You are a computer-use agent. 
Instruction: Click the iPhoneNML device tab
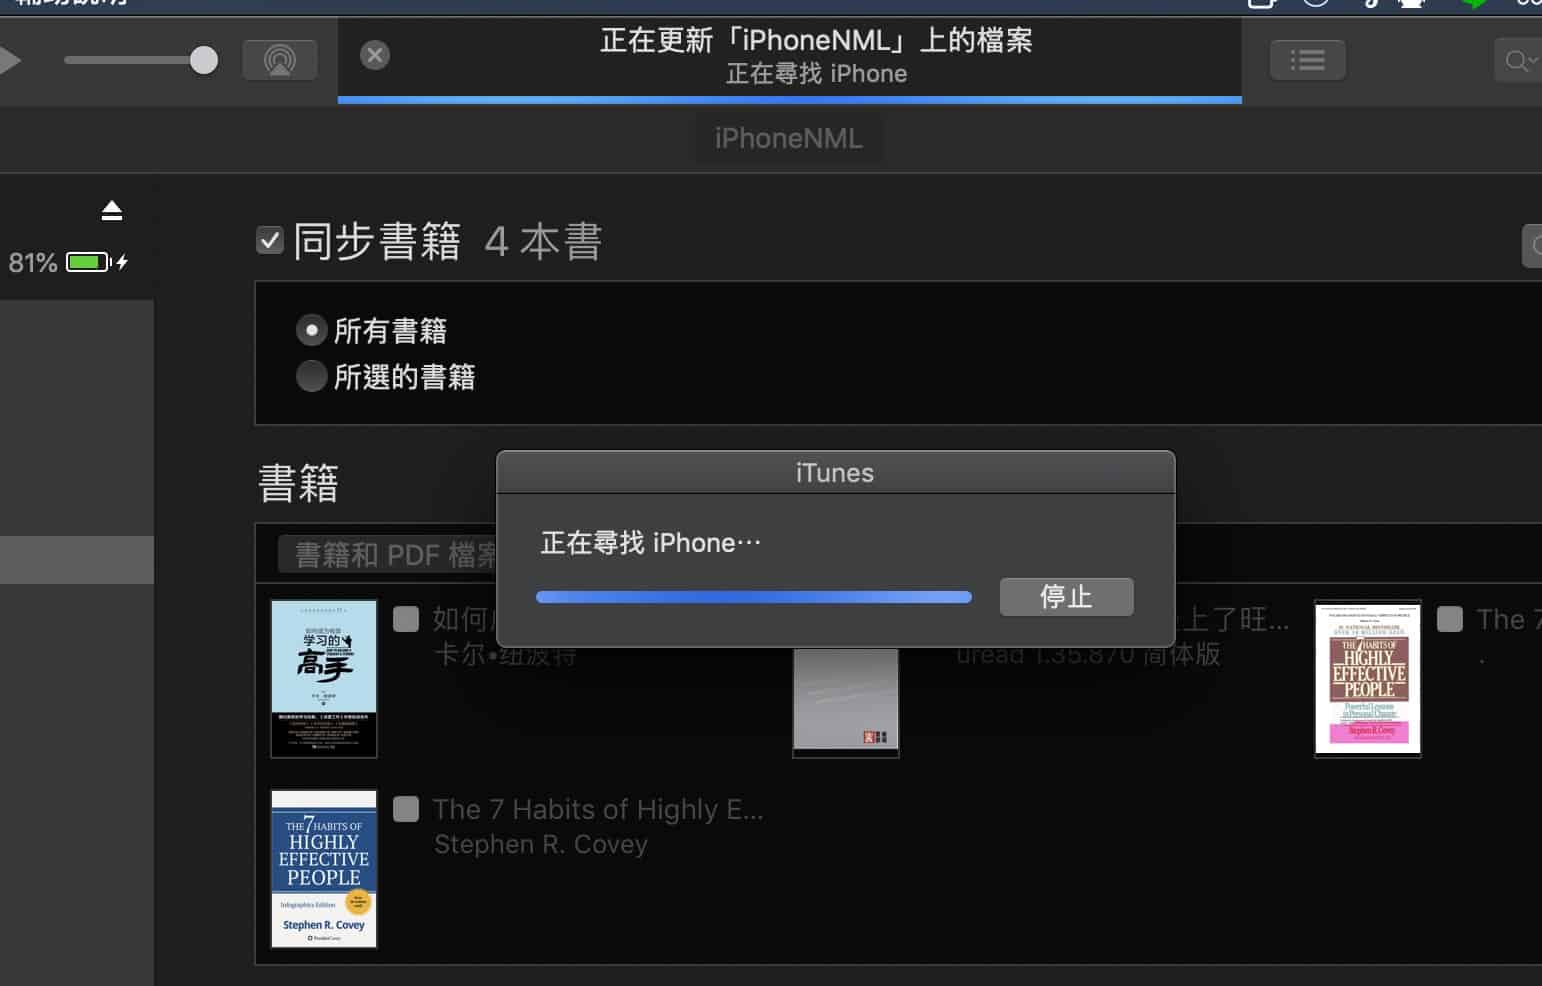pos(789,138)
